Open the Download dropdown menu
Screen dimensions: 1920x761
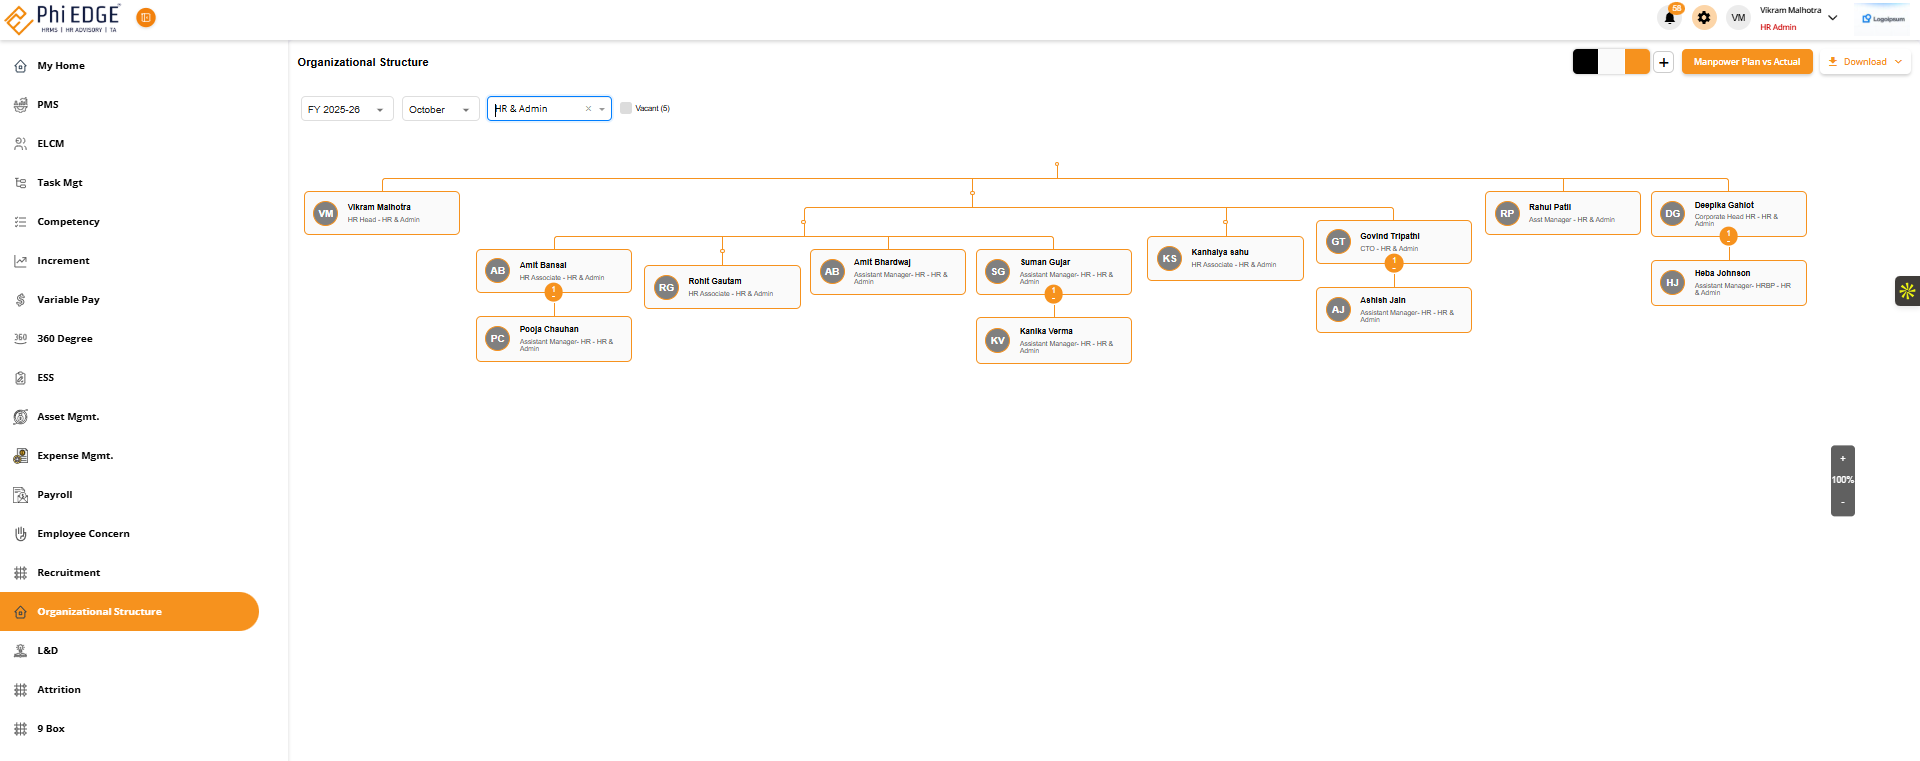1864,62
